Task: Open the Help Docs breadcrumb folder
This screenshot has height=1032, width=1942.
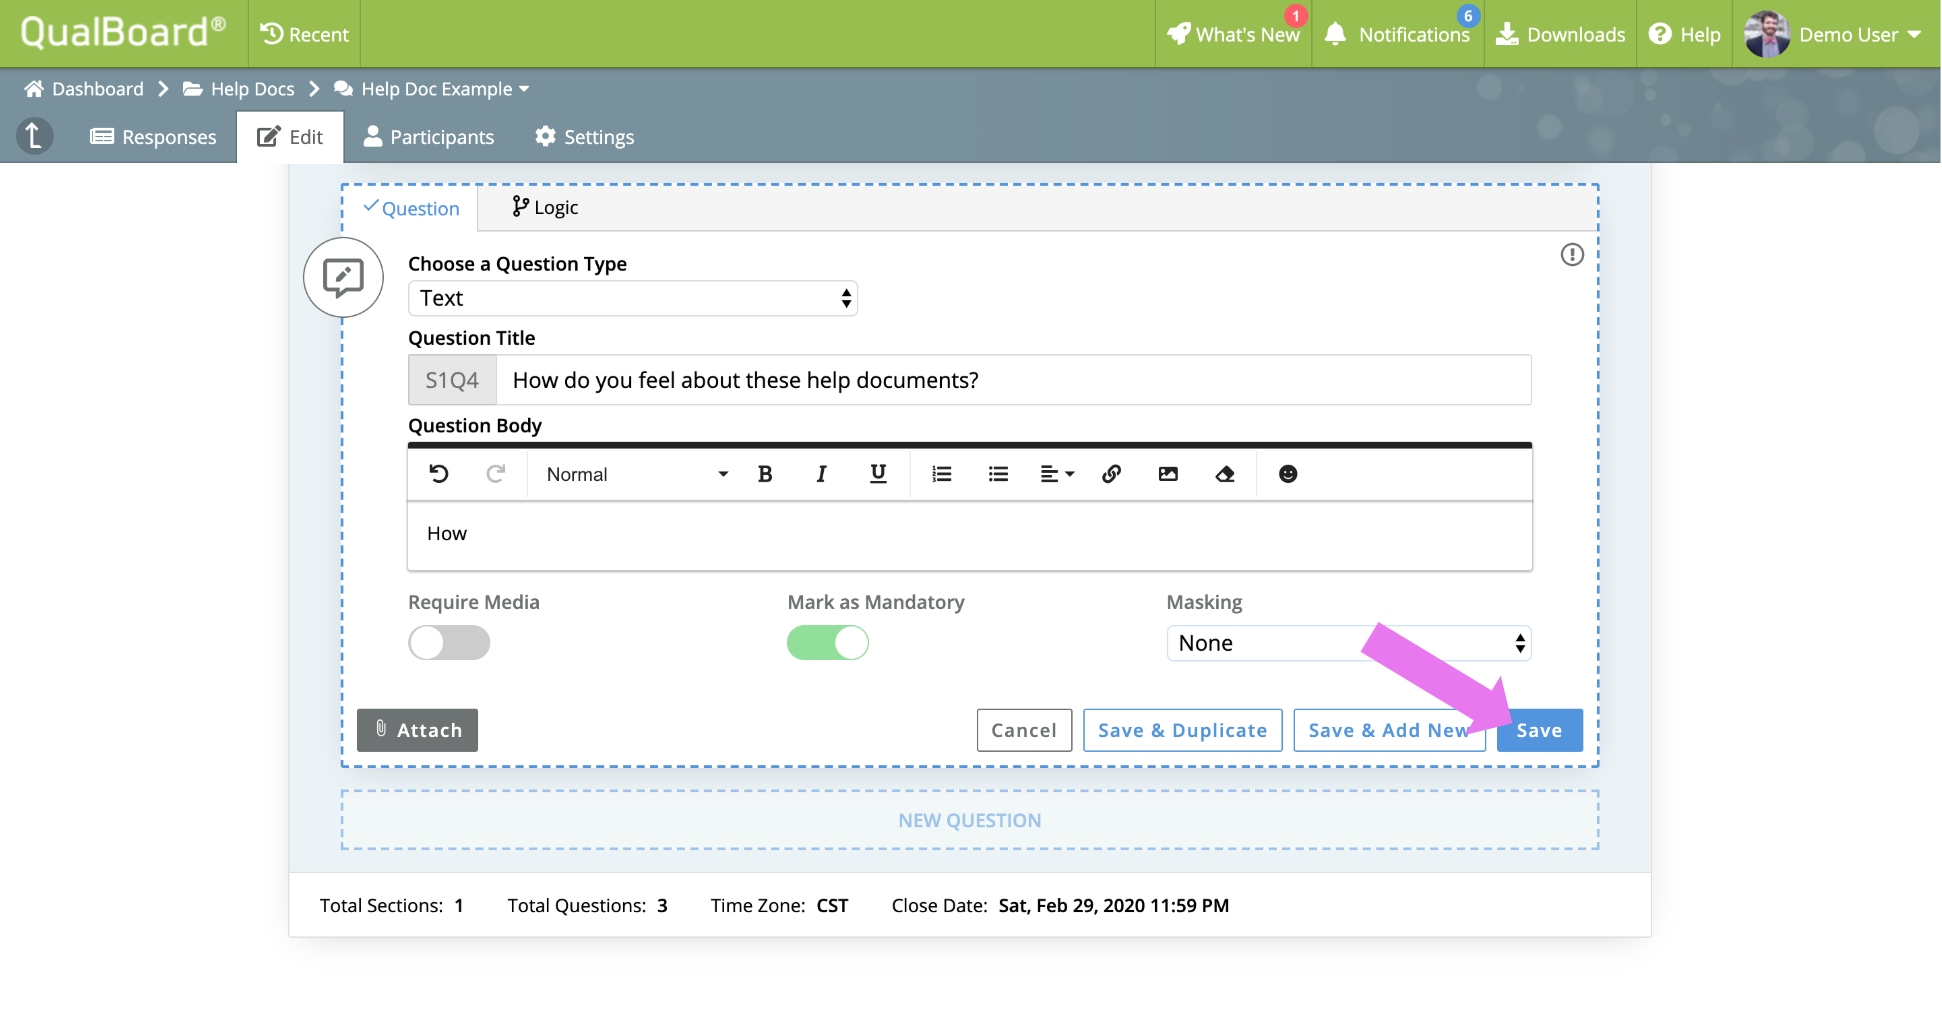Action: point(239,89)
